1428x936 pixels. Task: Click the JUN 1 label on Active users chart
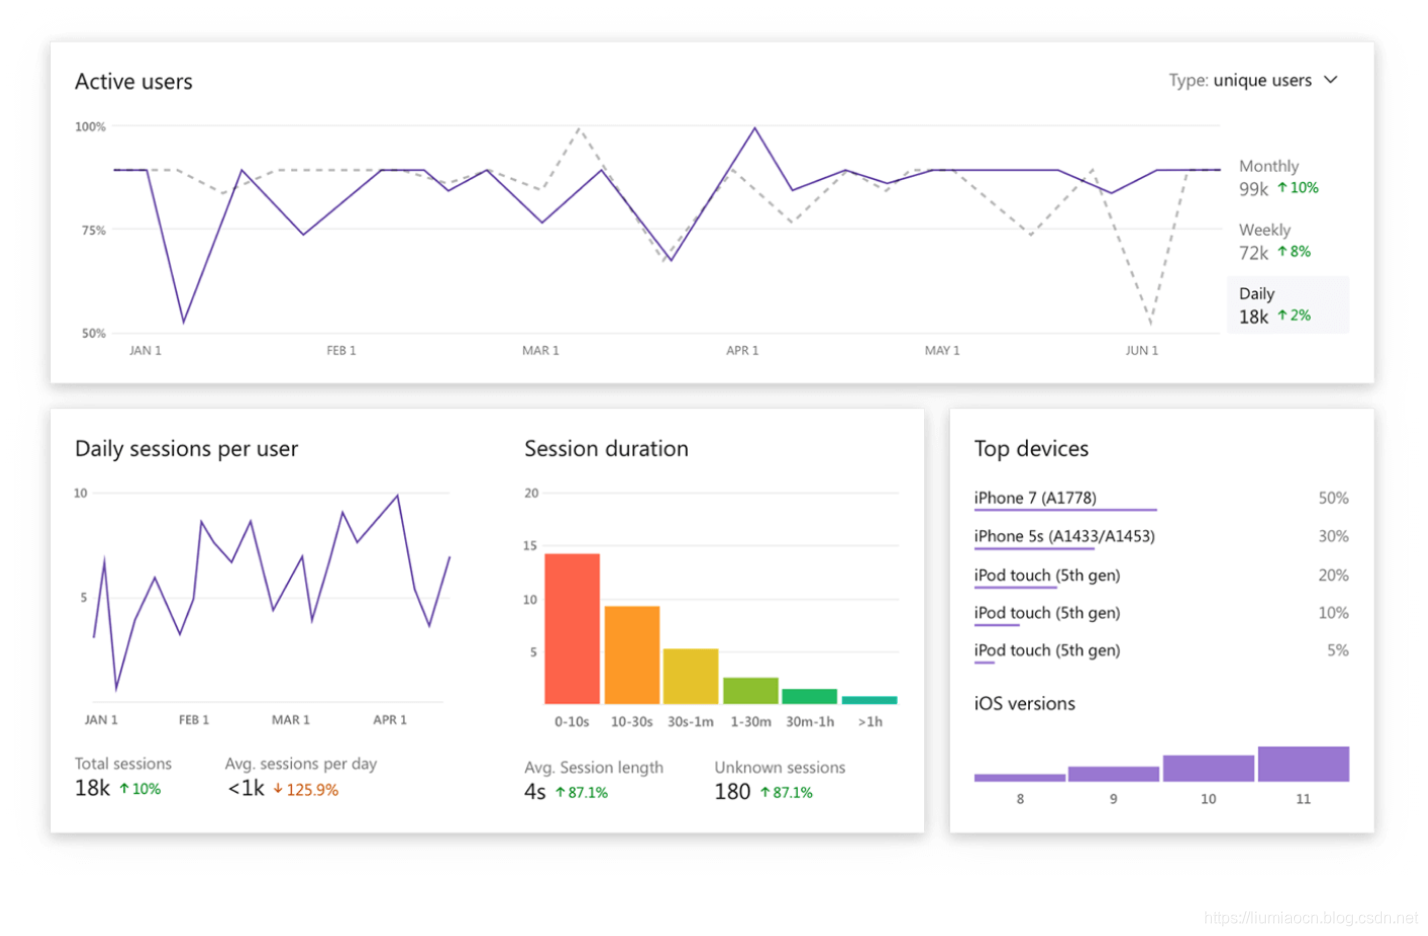(x=1142, y=351)
